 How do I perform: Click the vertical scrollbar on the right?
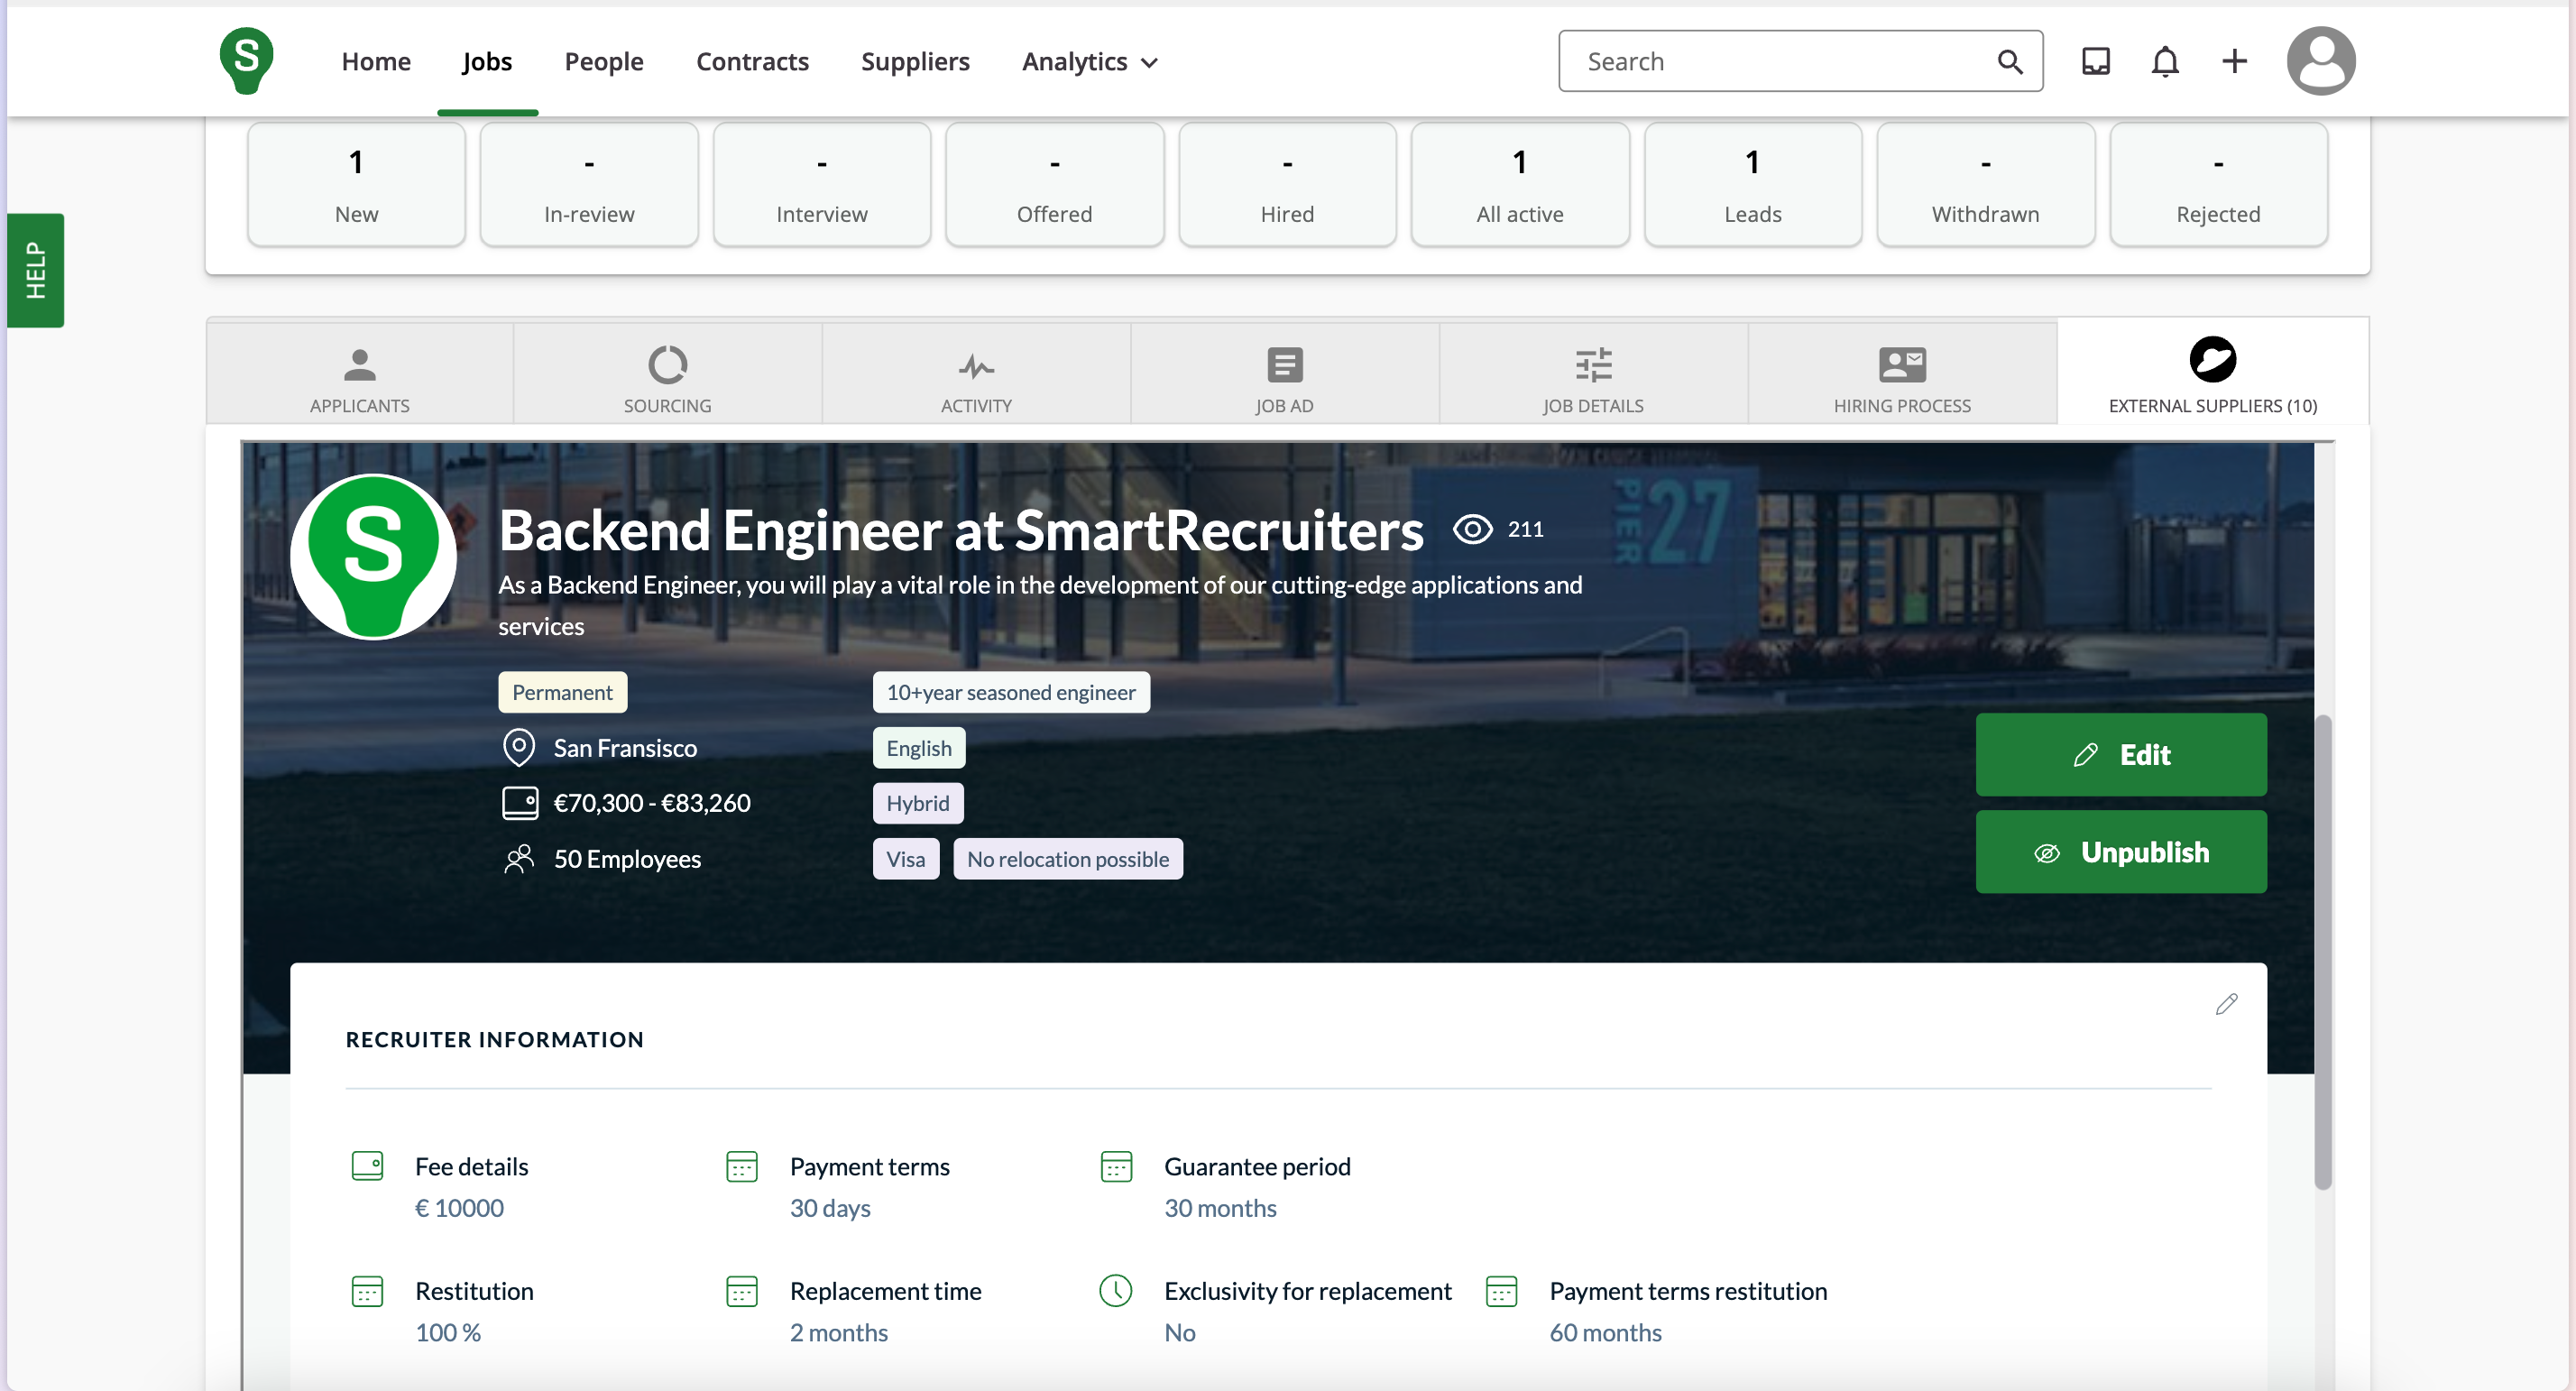[2322, 950]
